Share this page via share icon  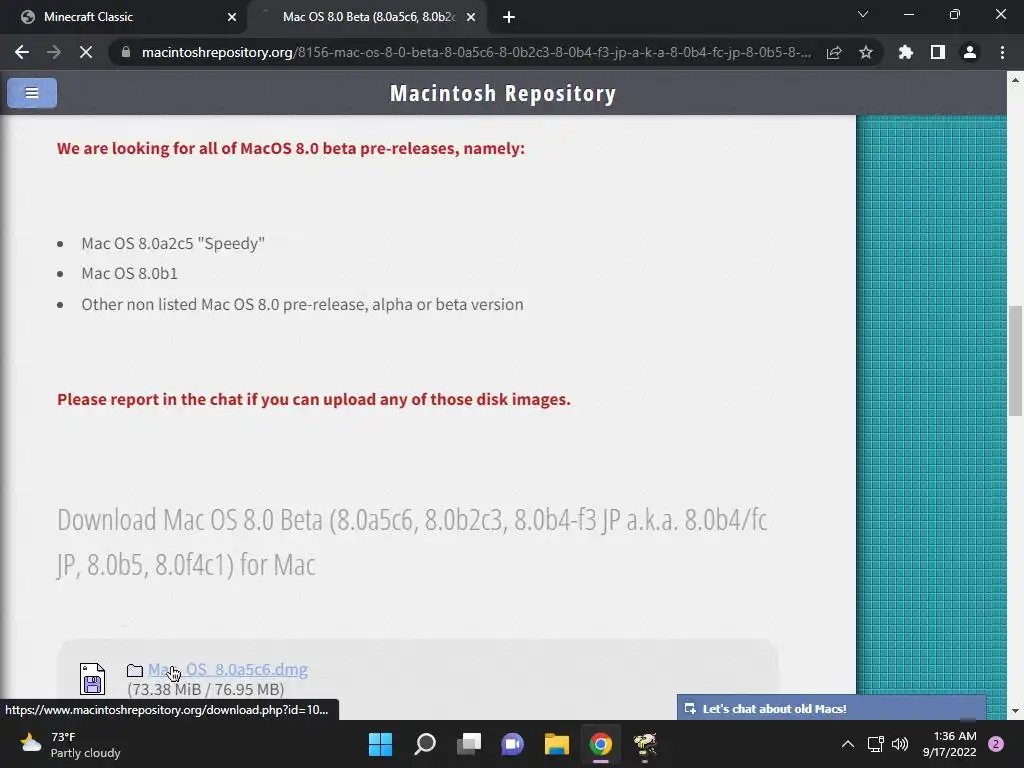[x=834, y=52]
